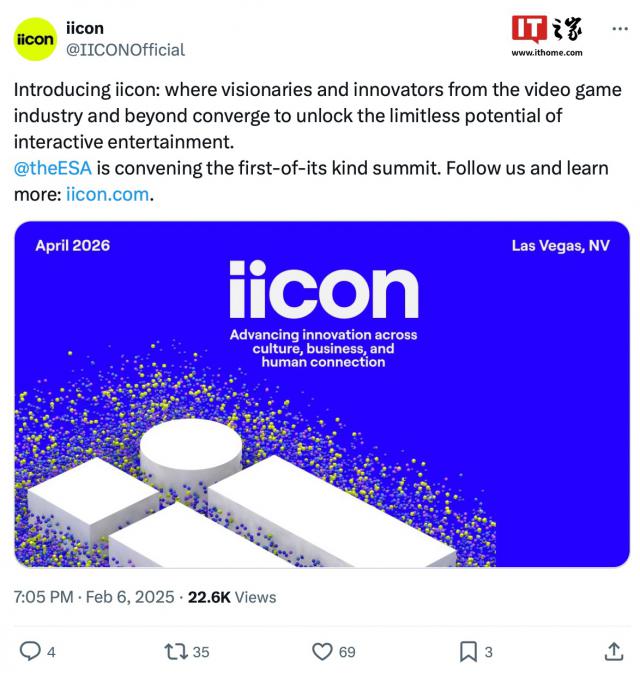Open the share post icon
Viewport: 640px width, 673px height.
point(614,651)
